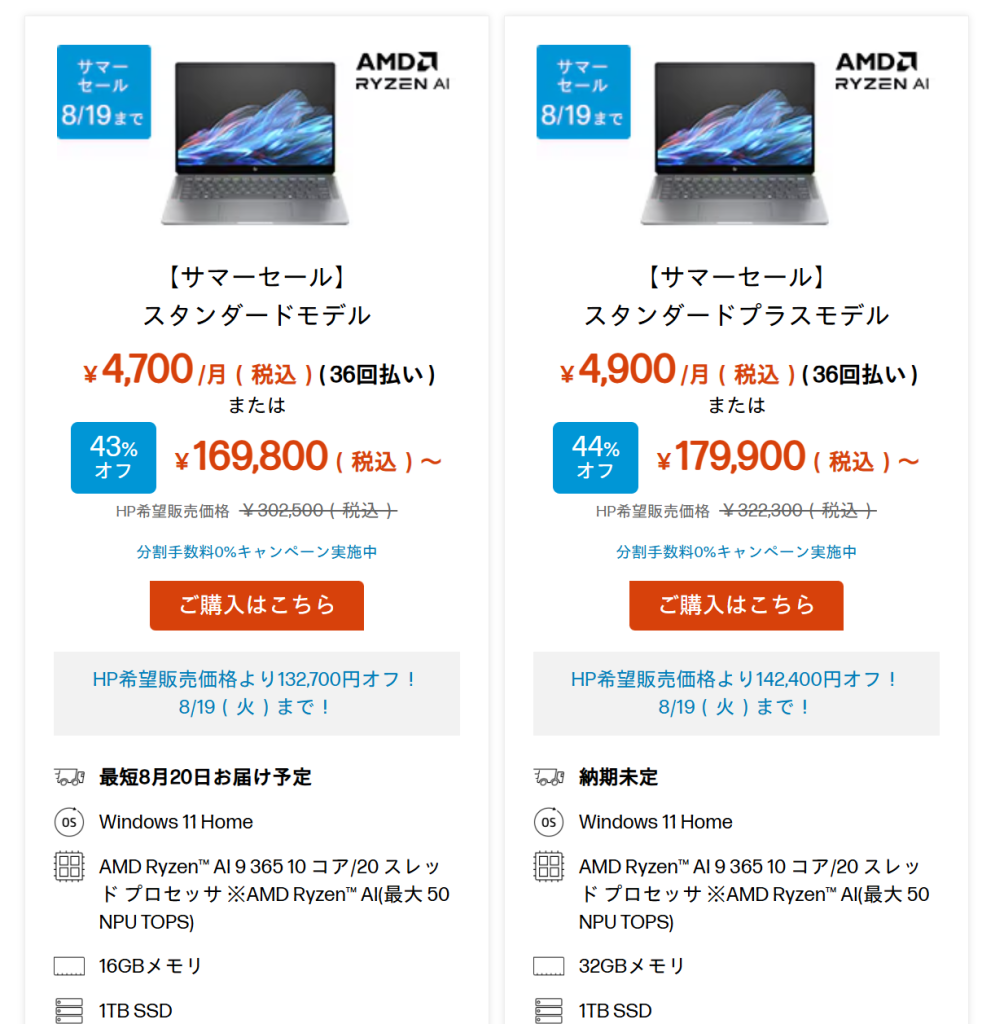Click the delivery truck icon in Standard model
Image resolution: width=982 pixels, height=1024 pixels.
click(69, 777)
